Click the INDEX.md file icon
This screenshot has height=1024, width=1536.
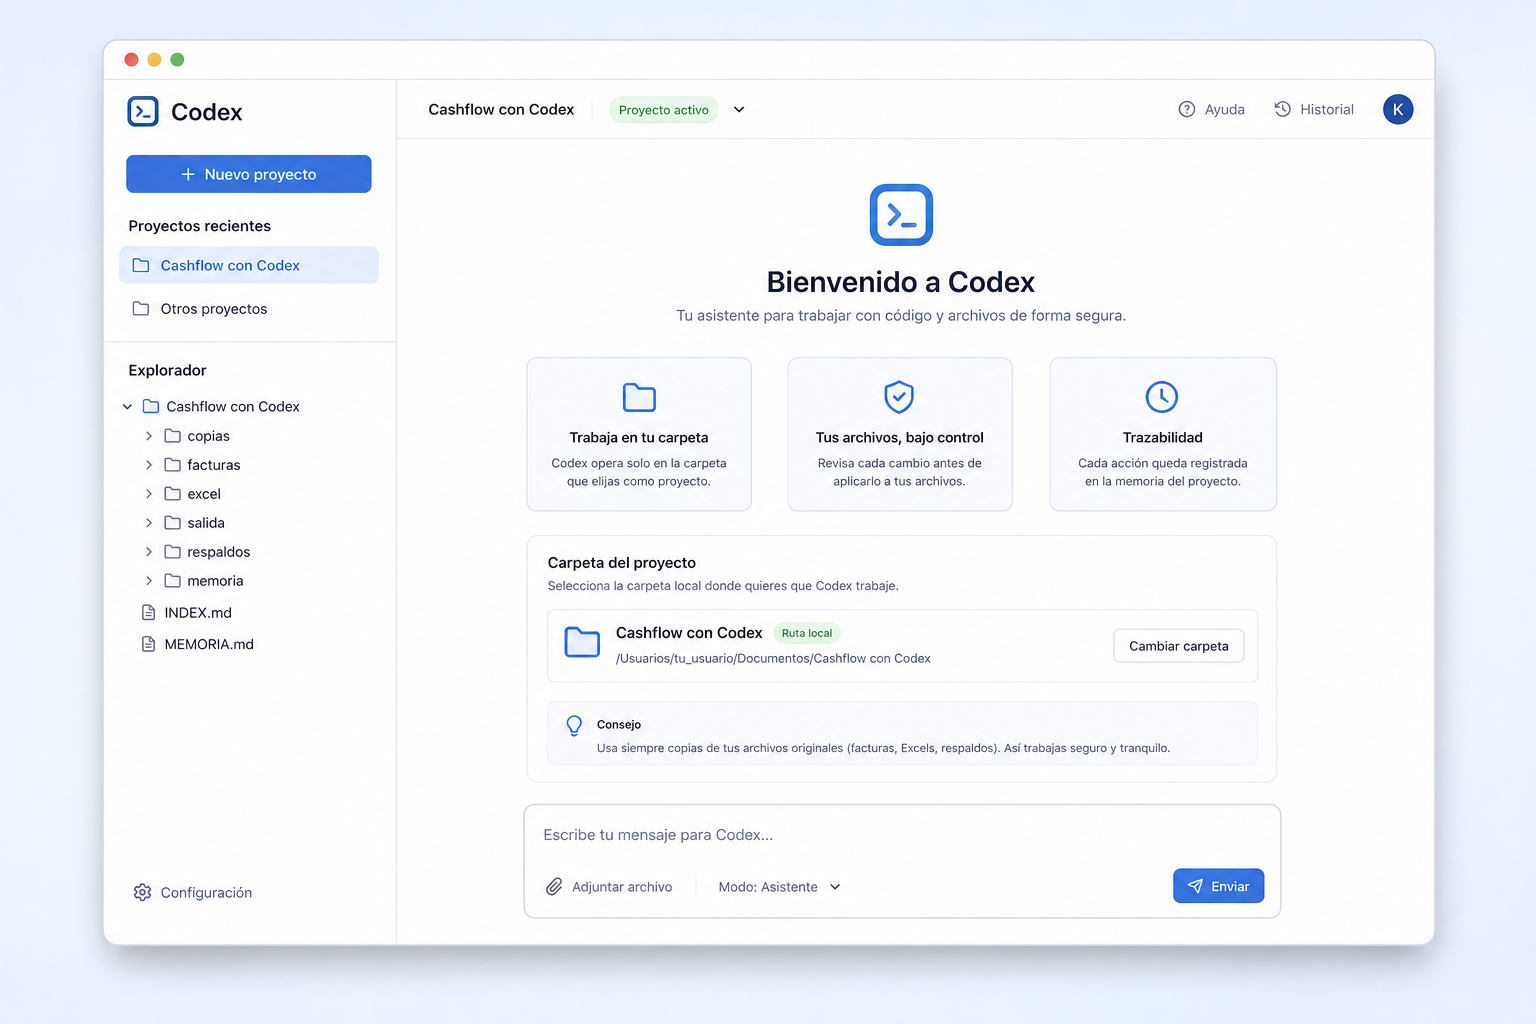[x=149, y=612]
